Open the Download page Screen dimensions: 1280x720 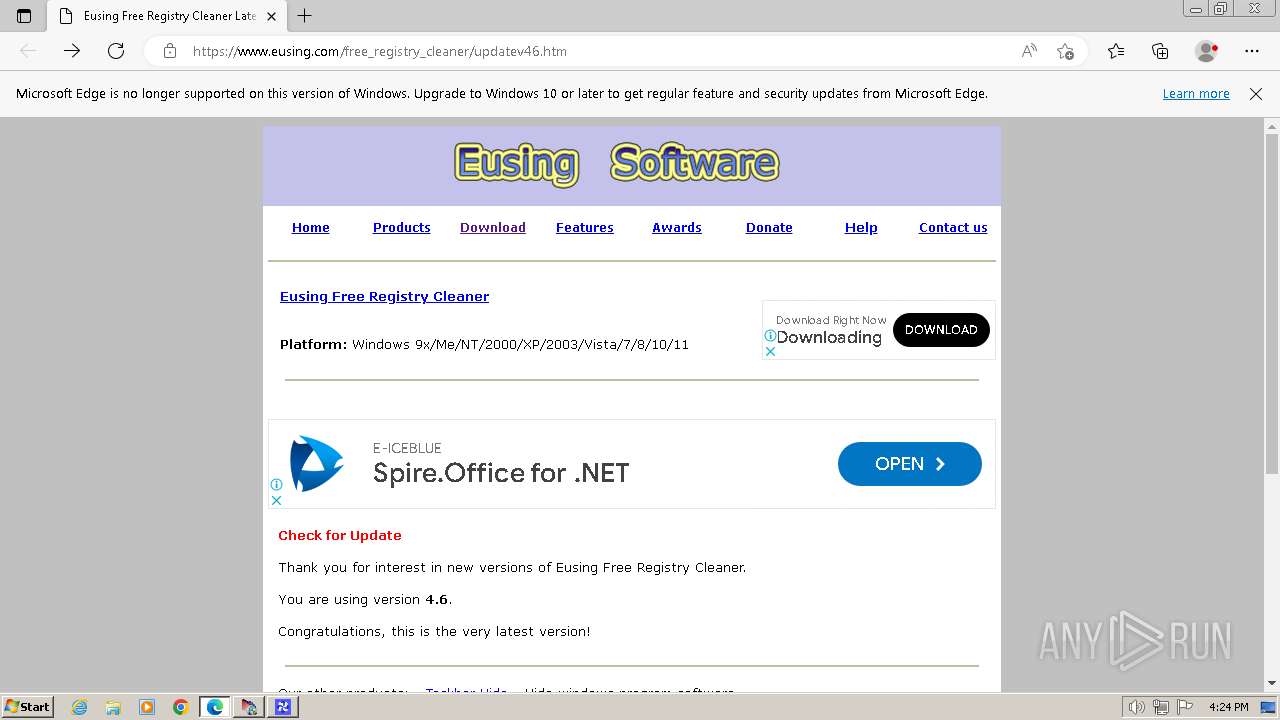click(x=493, y=228)
